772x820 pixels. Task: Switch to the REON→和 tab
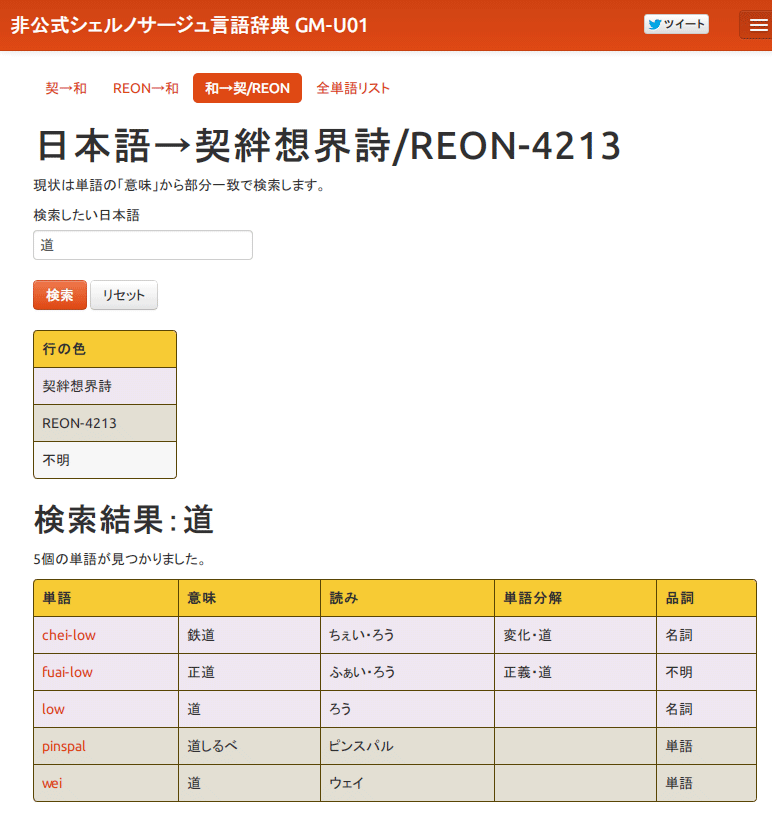pyautogui.click(x=146, y=88)
